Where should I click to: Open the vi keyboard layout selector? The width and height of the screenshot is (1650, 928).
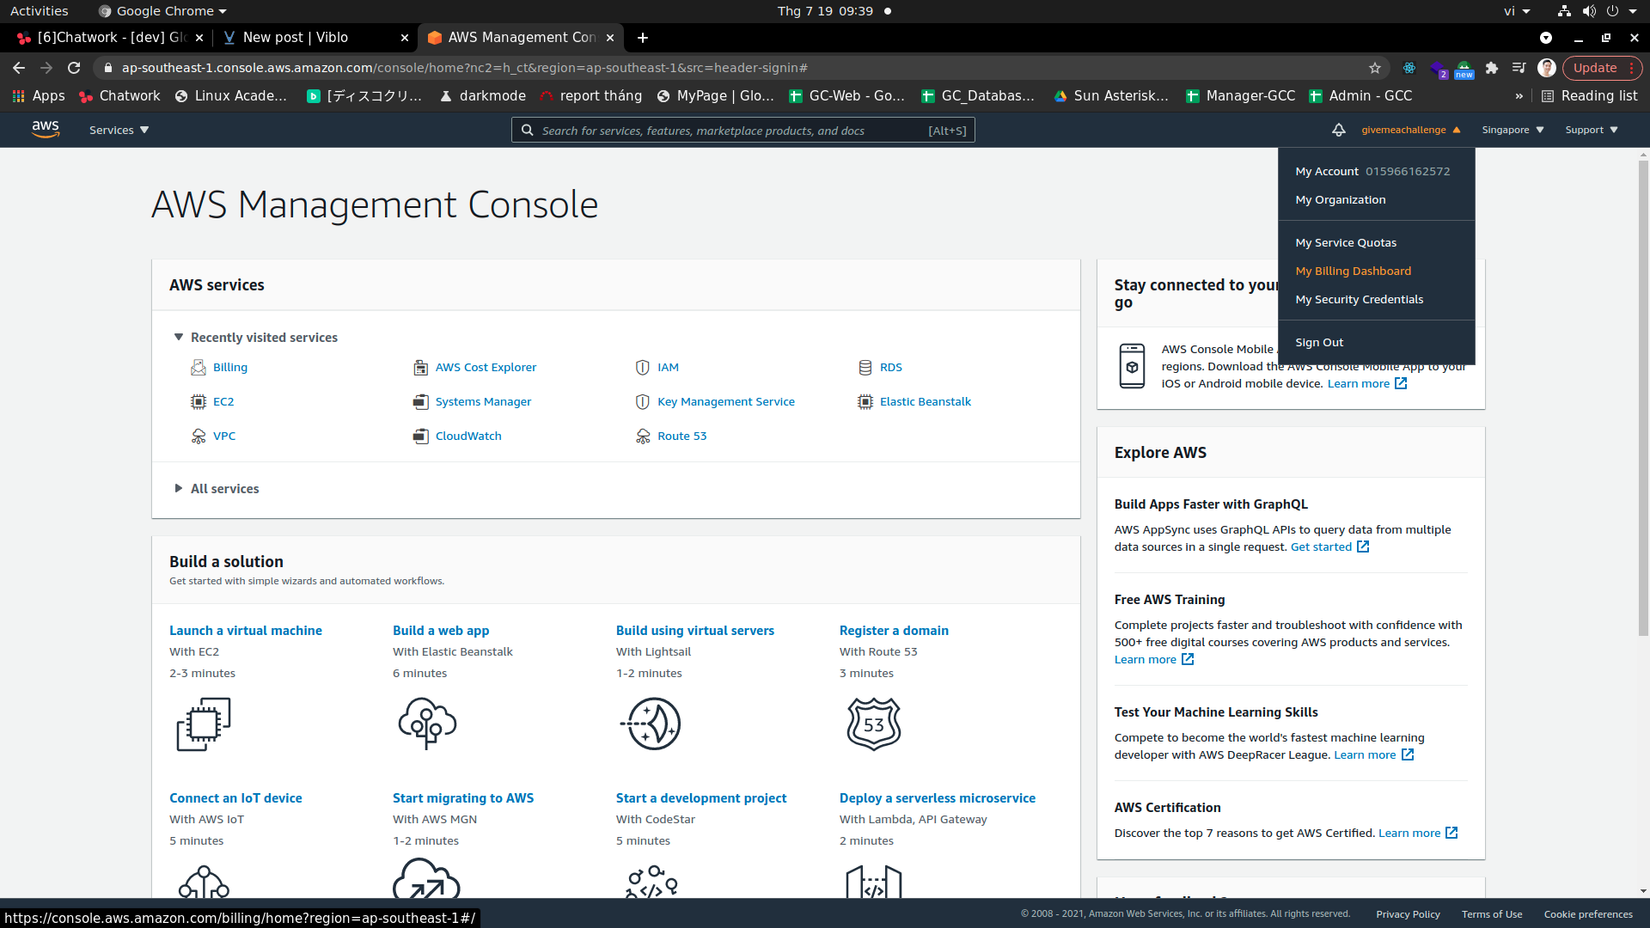[x=1516, y=11]
